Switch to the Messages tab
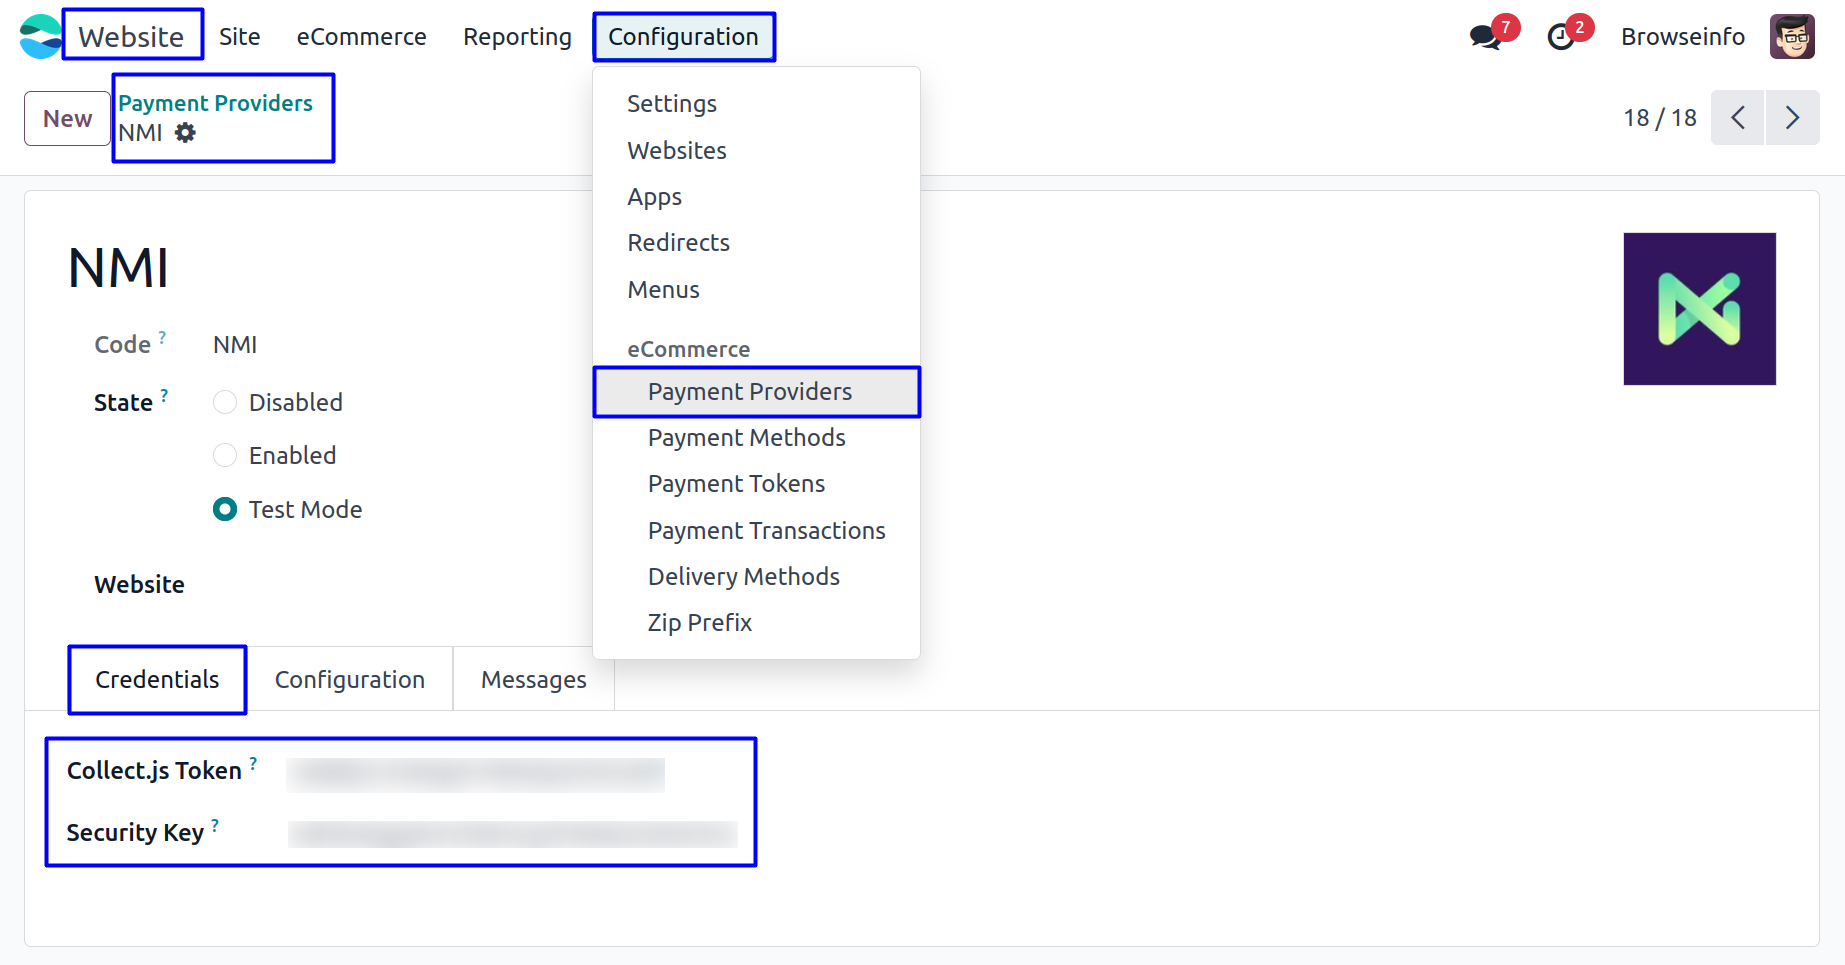Image resolution: width=1845 pixels, height=965 pixels. point(534,680)
